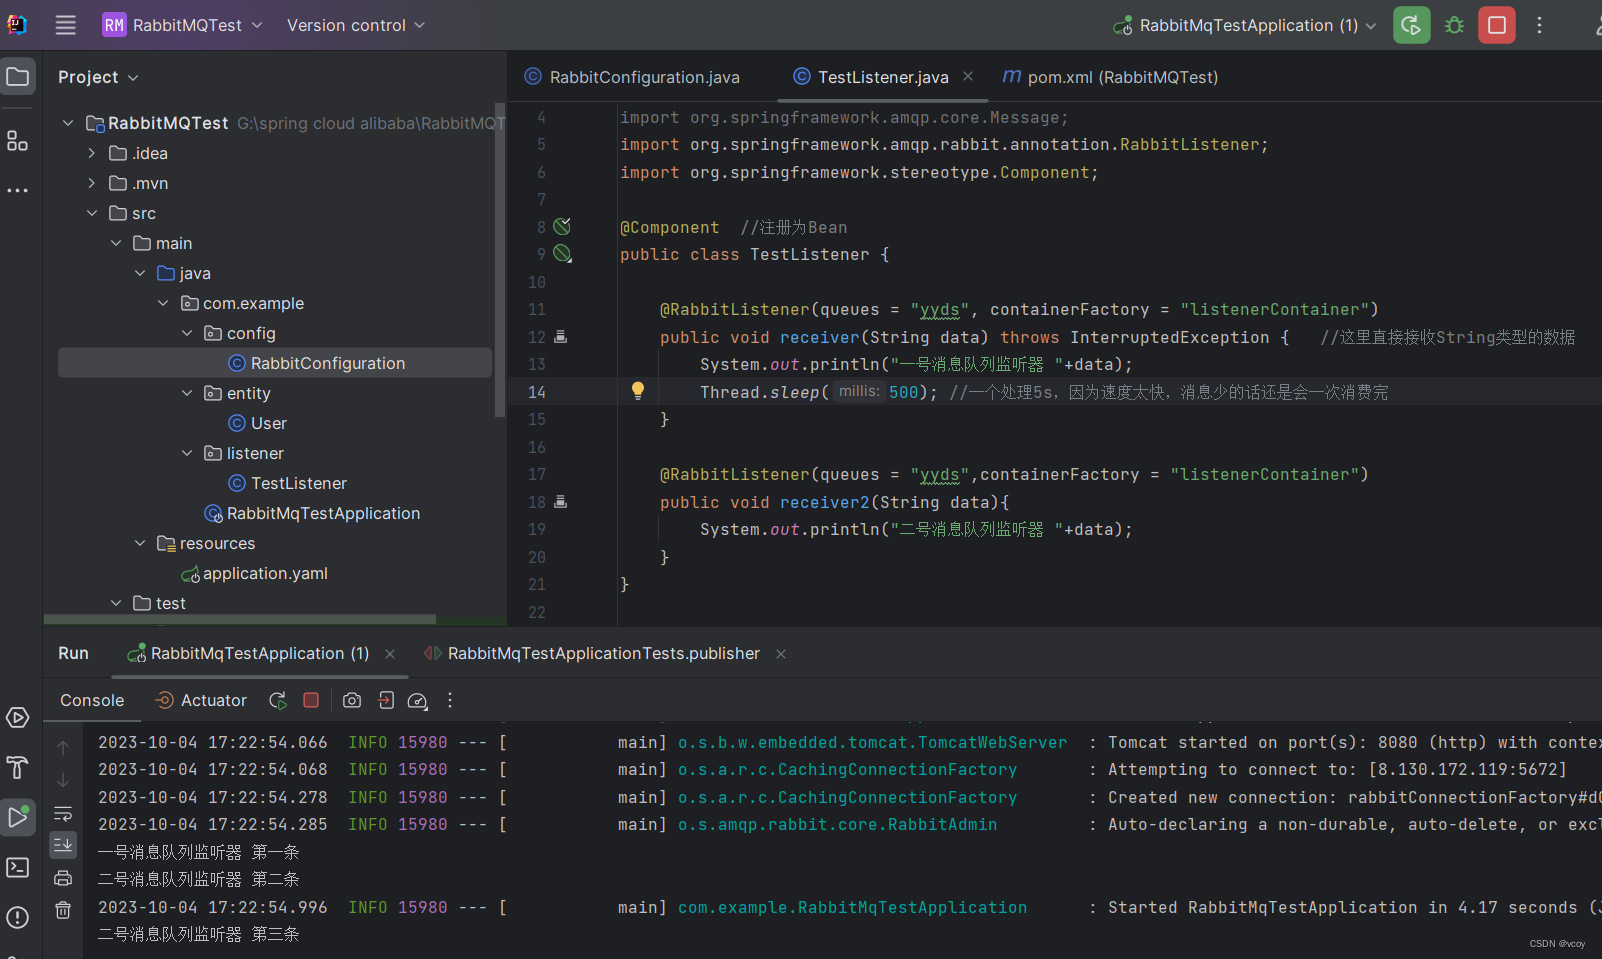1602x959 pixels.
Task: Collapse the config package
Action: click(x=187, y=333)
